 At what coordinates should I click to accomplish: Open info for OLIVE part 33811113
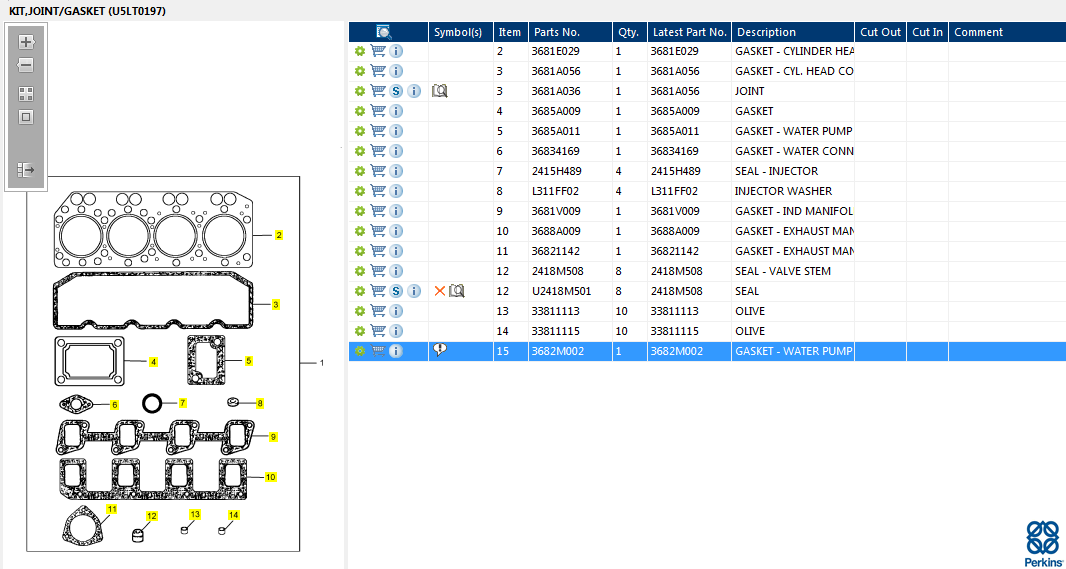396,311
